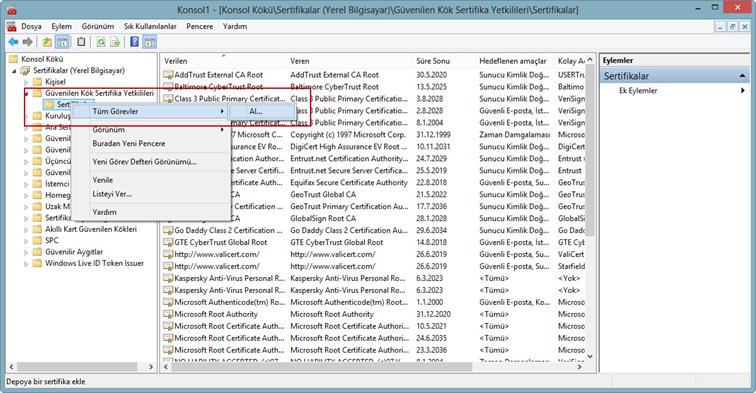Choose Tüm Görevler in the context menu
756x393 pixels.
pos(150,111)
